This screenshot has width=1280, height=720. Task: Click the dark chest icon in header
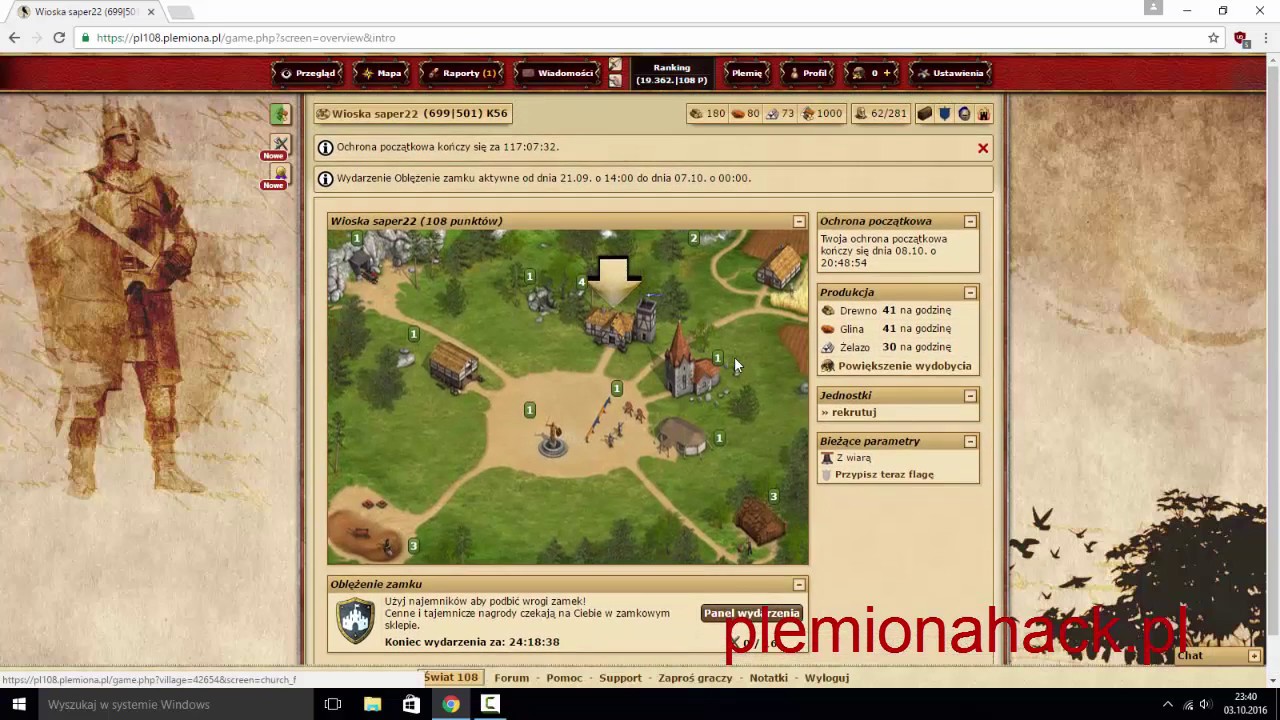coord(925,114)
